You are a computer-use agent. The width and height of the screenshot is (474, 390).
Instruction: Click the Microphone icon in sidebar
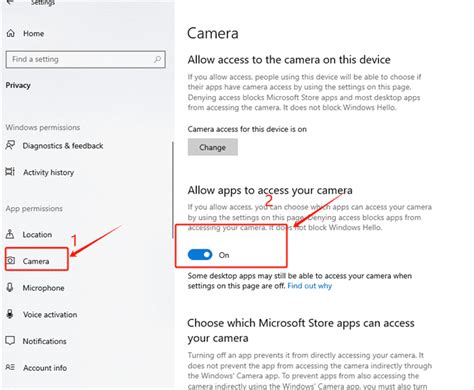pos(10,287)
